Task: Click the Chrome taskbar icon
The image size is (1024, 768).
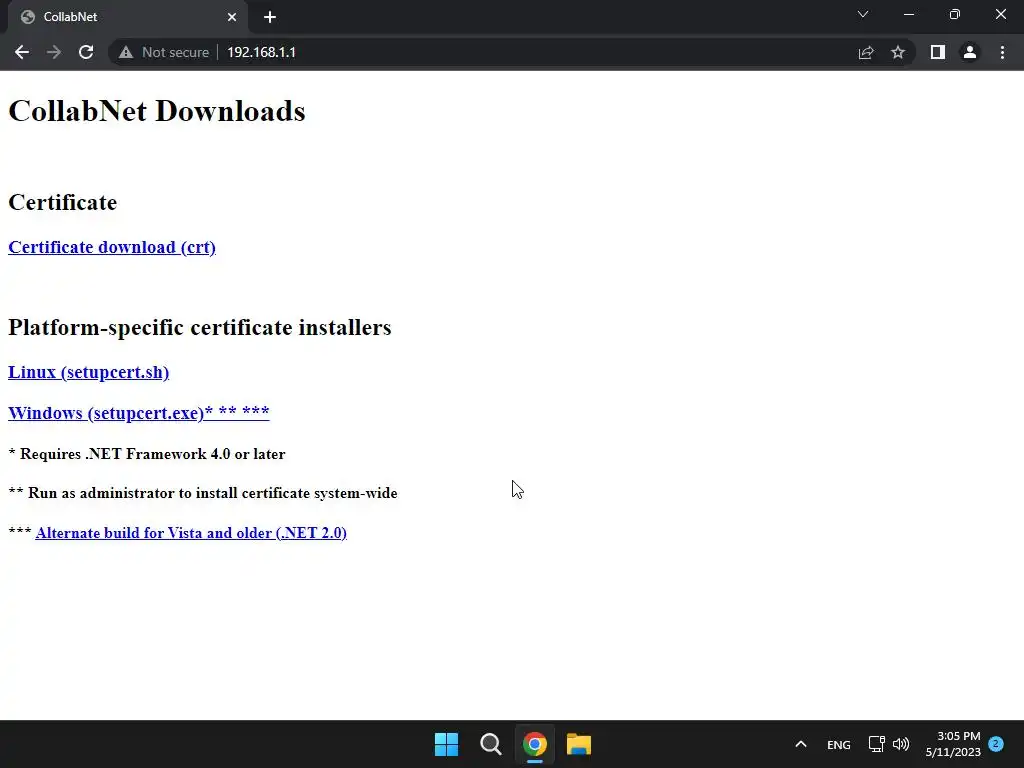Action: pyautogui.click(x=534, y=744)
